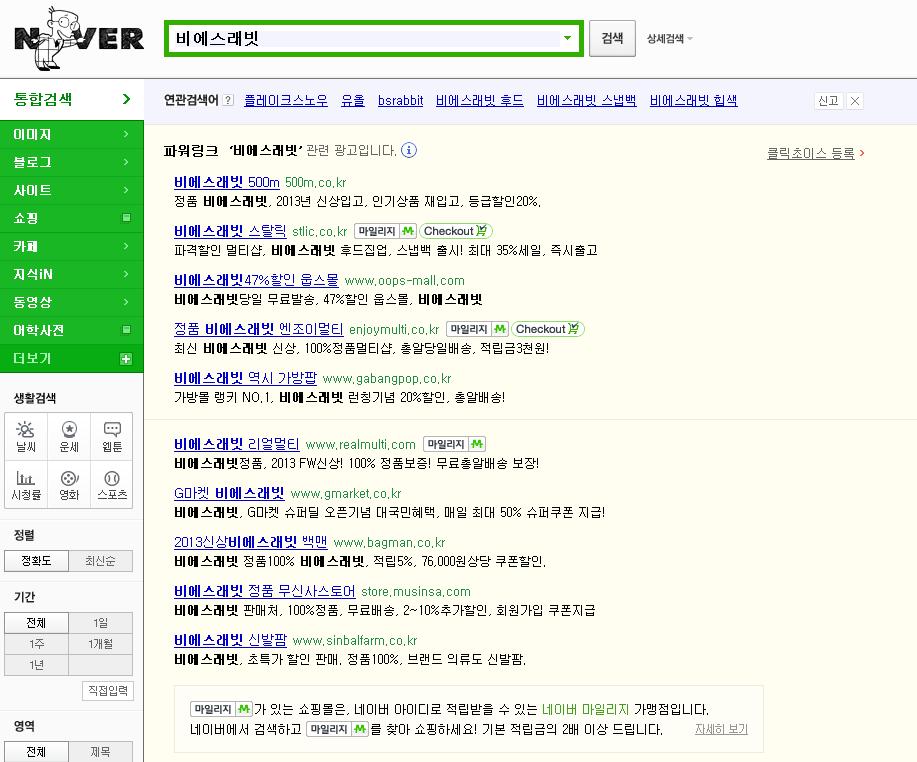917x762 pixels.
Task: Set 영역 filter to 제목
Action: (101, 751)
